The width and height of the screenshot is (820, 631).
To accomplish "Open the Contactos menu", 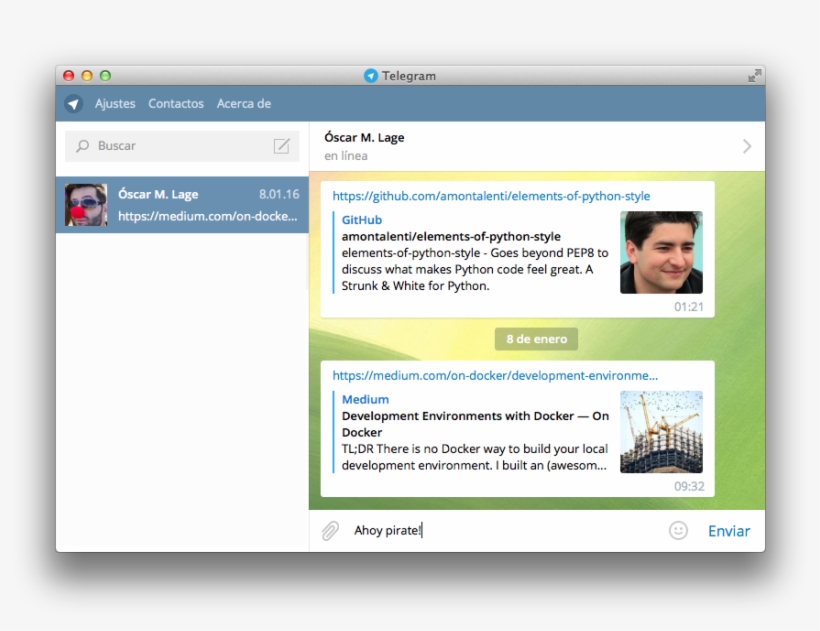I will (176, 103).
